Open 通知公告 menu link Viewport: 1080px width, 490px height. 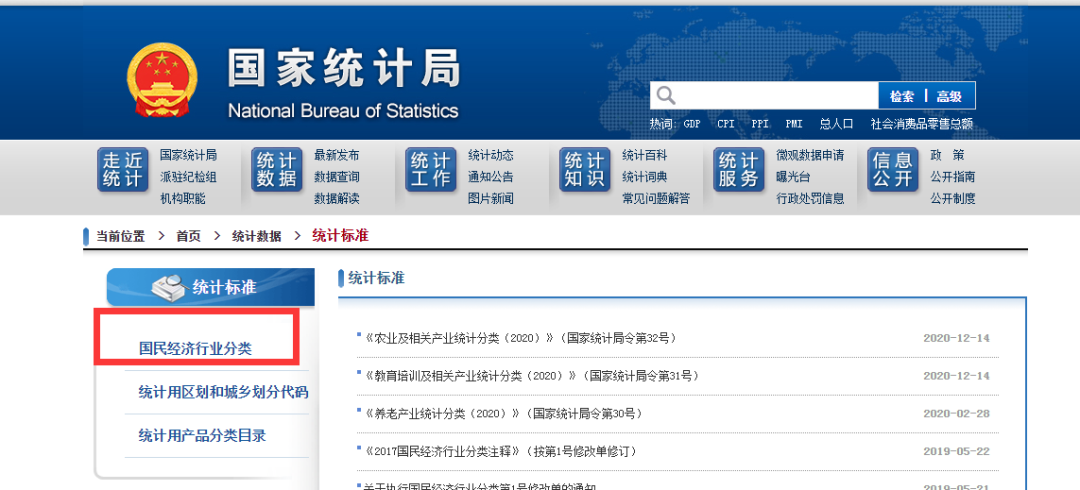click(x=491, y=177)
